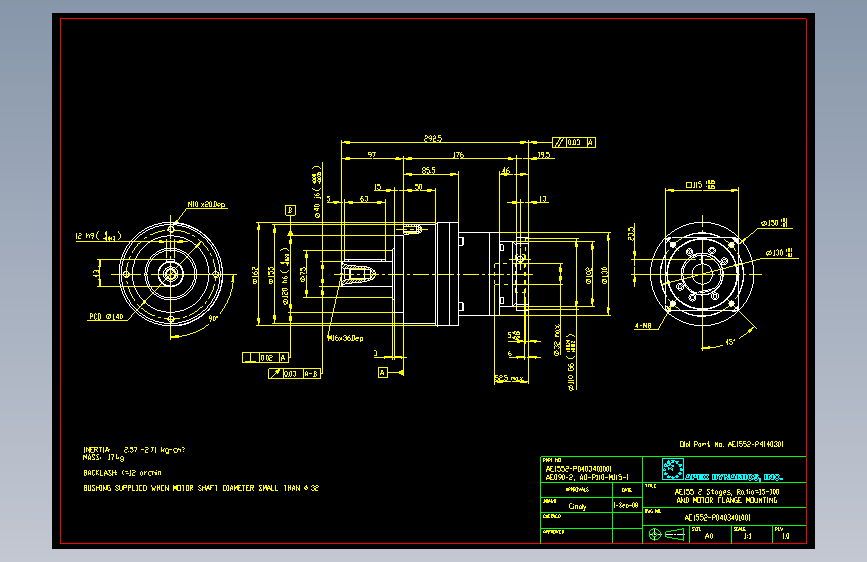Viewport: 867px width, 562px height.
Task: Click the first-angle projection symbol
Action: coord(666,534)
